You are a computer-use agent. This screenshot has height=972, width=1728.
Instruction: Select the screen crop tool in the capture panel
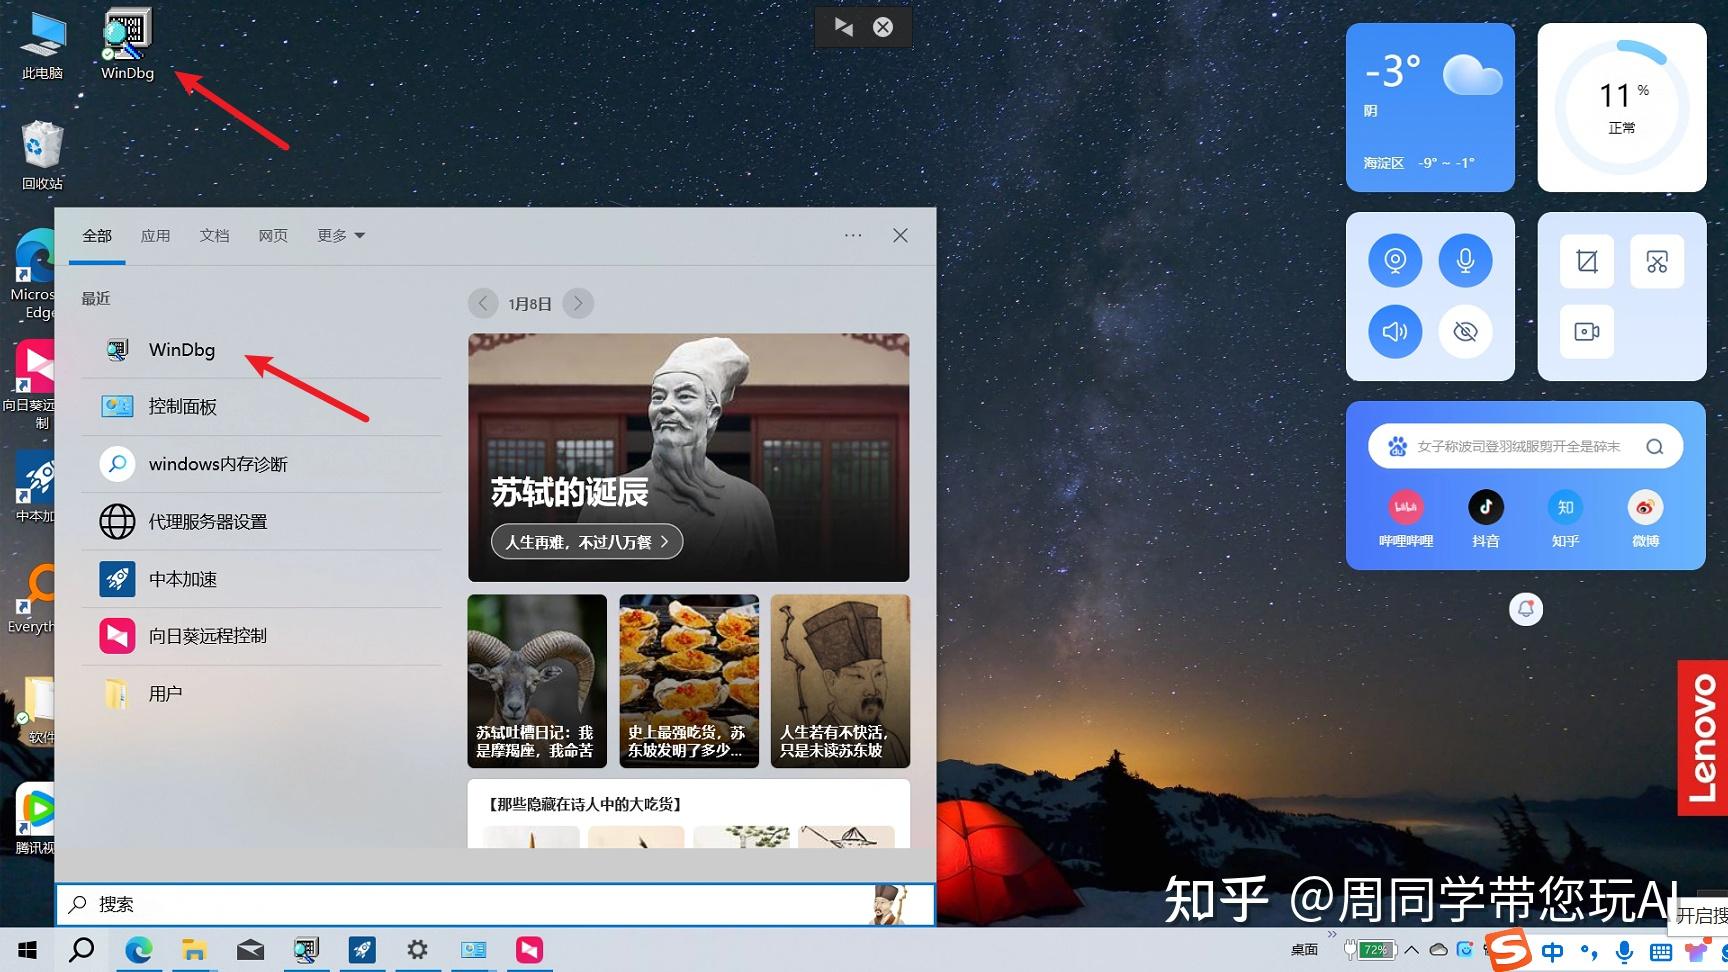(x=1586, y=259)
